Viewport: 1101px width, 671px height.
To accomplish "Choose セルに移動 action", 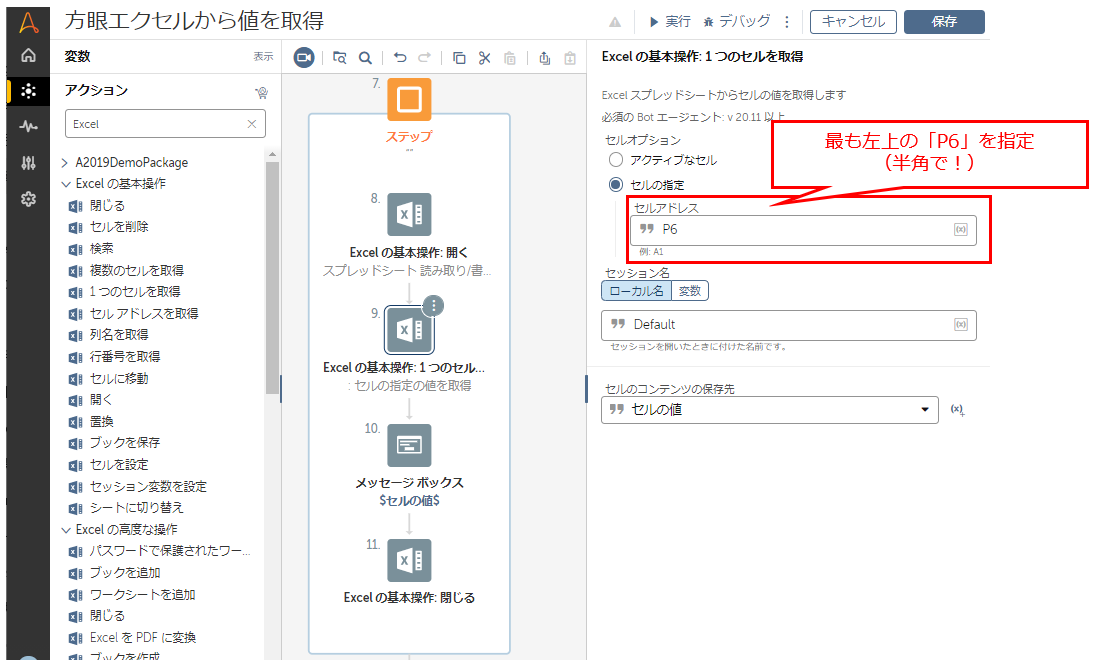I will pyautogui.click(x=119, y=378).
